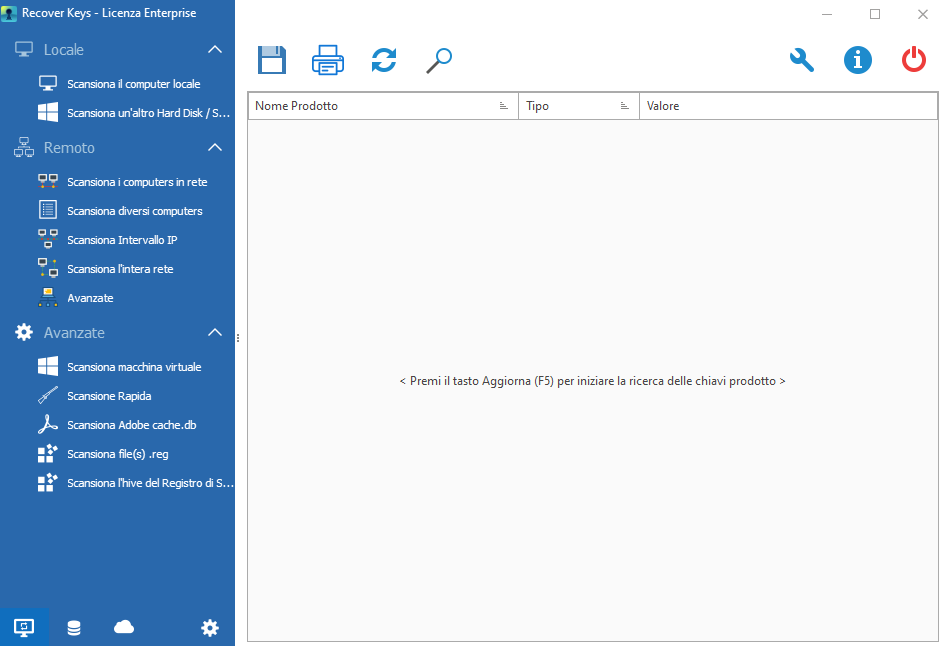Start Scansione Rapida
This screenshot has width=944, height=646.
click(x=109, y=396)
